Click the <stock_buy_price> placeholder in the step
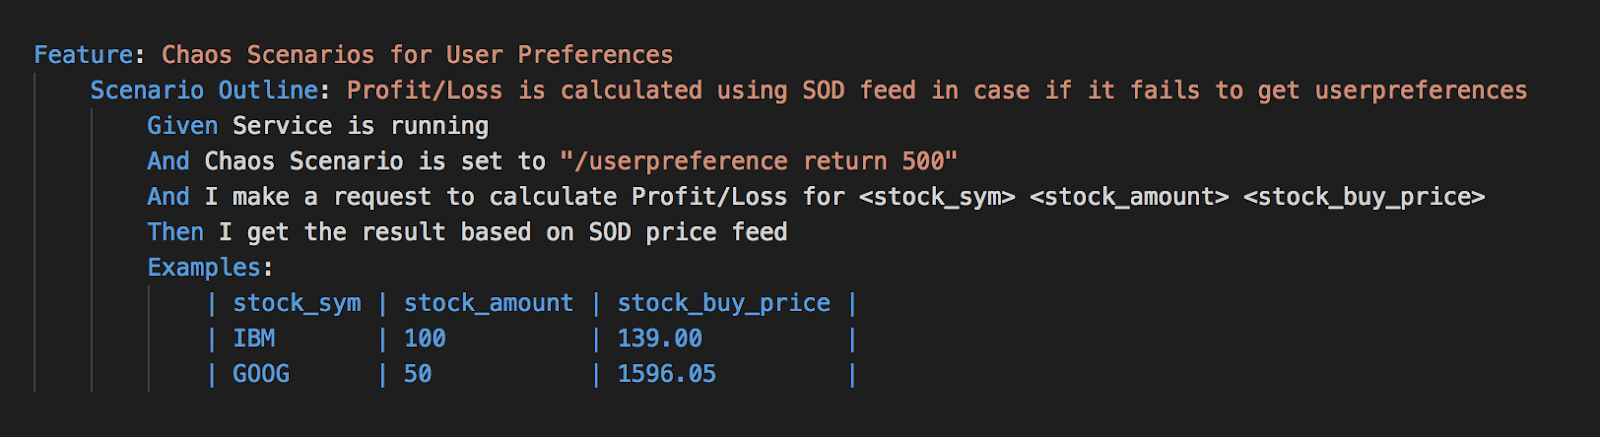Viewport: 1600px width, 437px height. (1364, 197)
